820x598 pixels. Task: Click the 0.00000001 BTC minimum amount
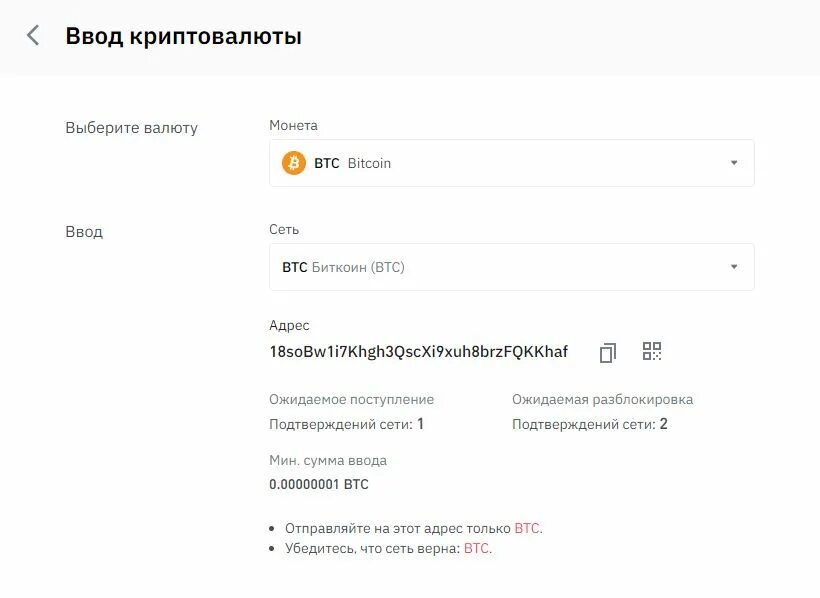pyautogui.click(x=318, y=484)
